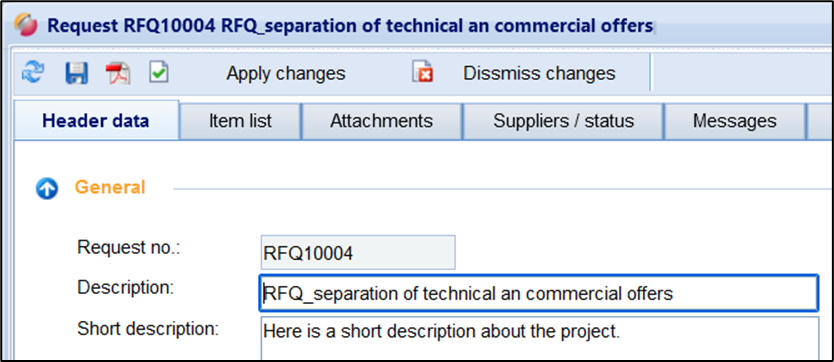Viewport: 834px width, 362px height.
Task: Click the window title bar text
Action: coord(351,26)
